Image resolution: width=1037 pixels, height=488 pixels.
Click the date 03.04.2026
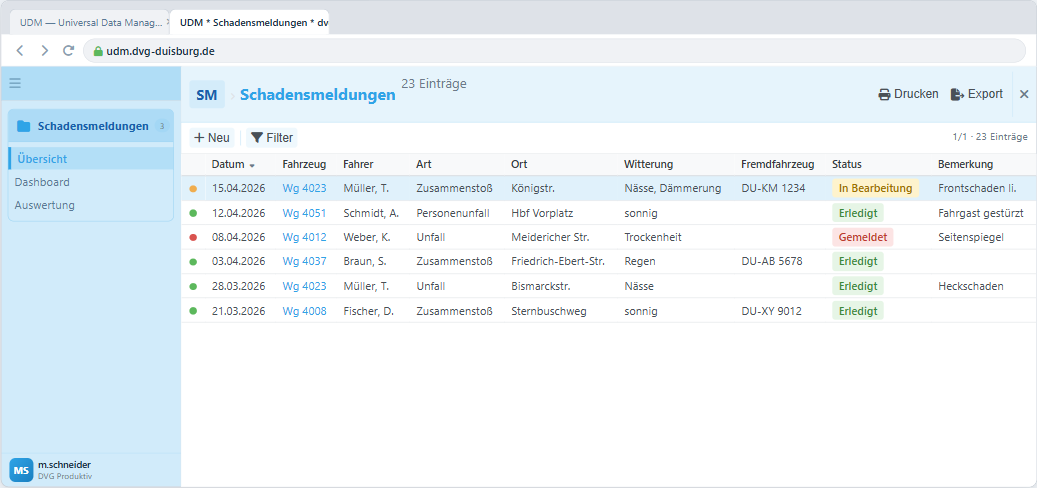click(239, 262)
